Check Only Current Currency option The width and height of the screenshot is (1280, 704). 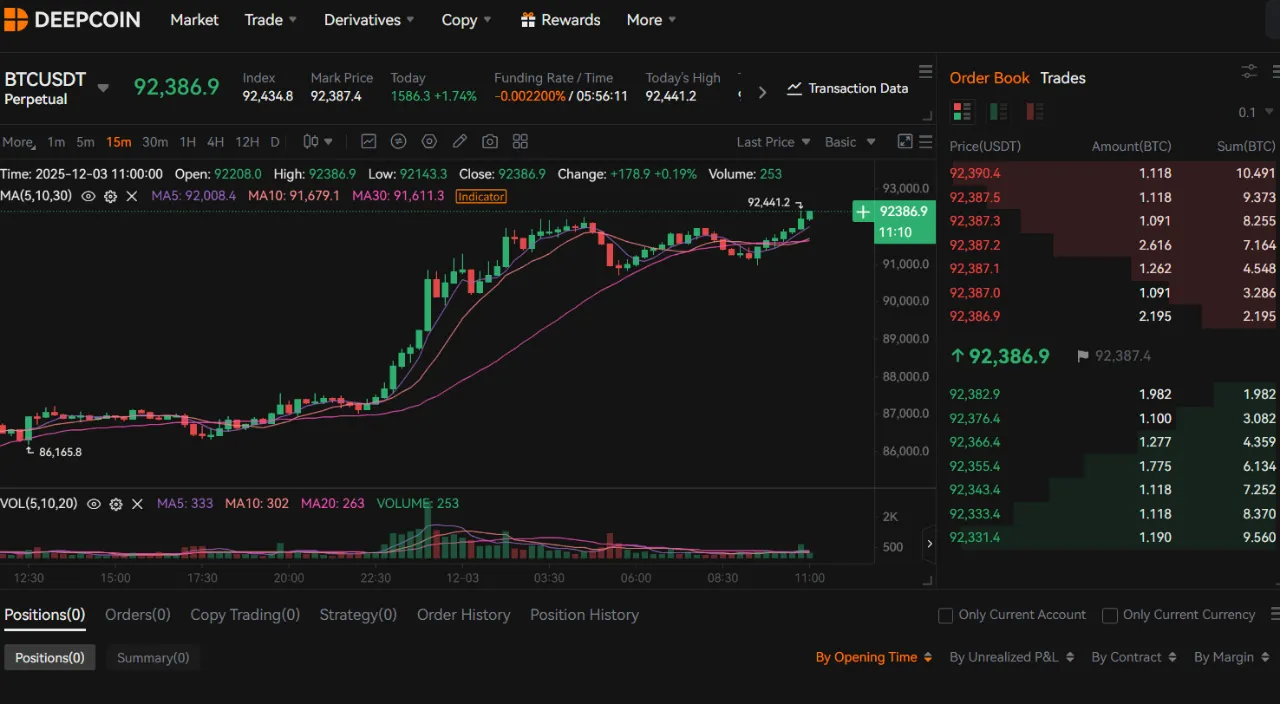[x=1109, y=616]
